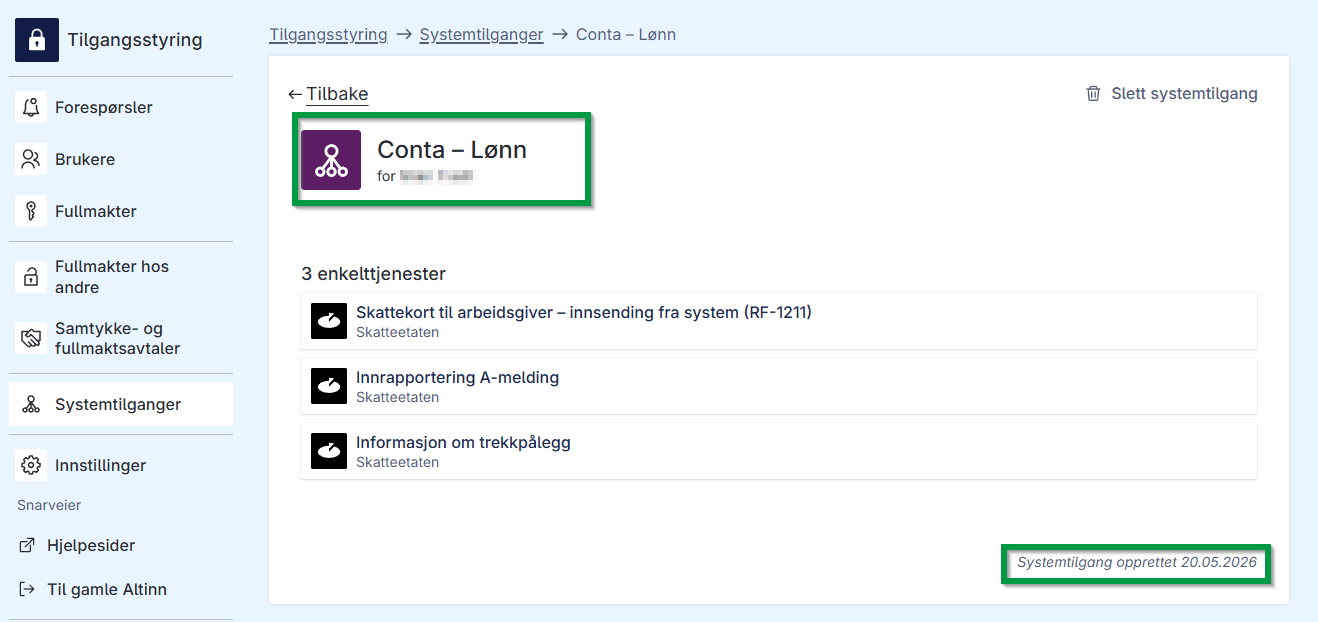Click Systemtilgang opprettet 20.05.2026 text
This screenshot has width=1318, height=622.
[x=1137, y=563]
